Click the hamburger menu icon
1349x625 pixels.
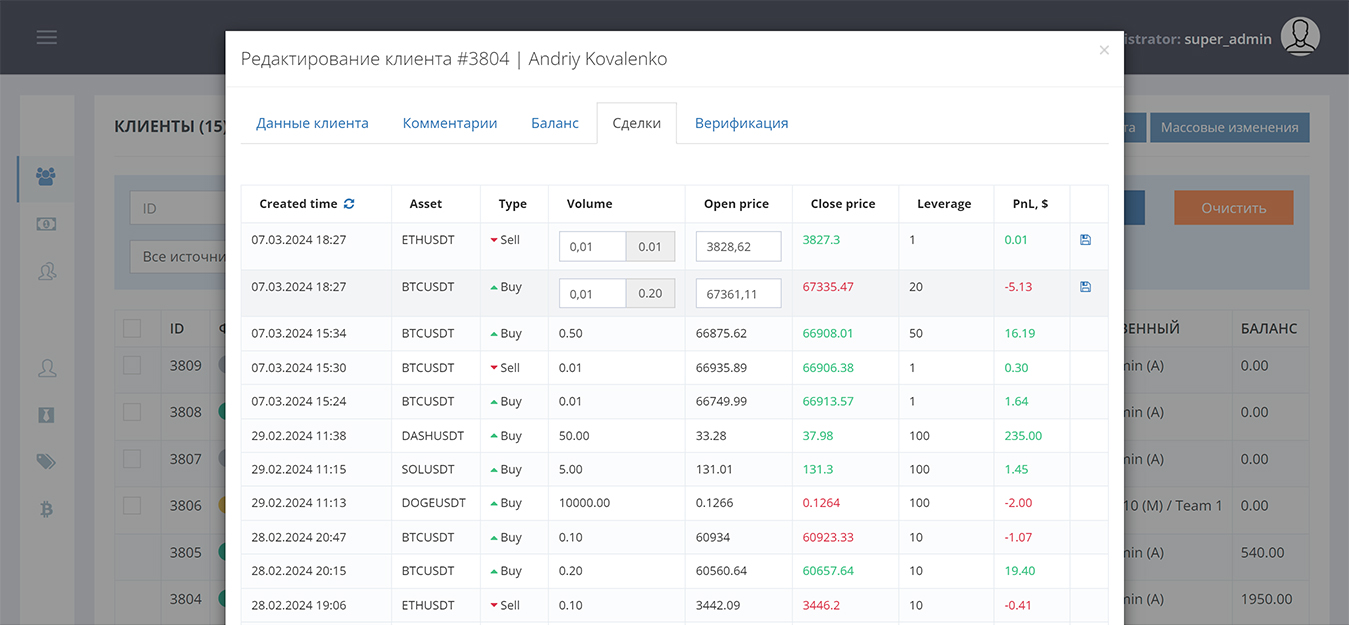[x=46, y=37]
